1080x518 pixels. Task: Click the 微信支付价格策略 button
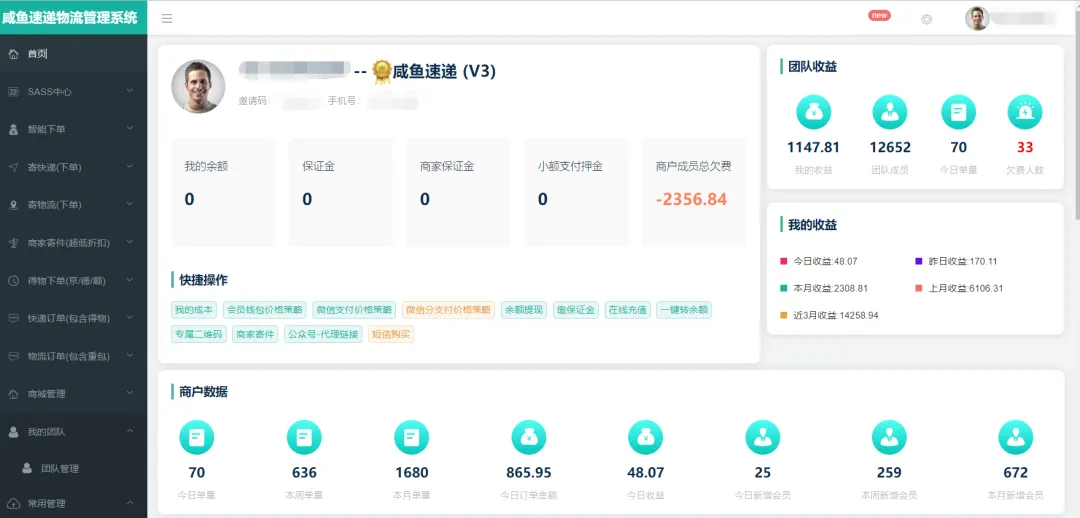coord(354,310)
